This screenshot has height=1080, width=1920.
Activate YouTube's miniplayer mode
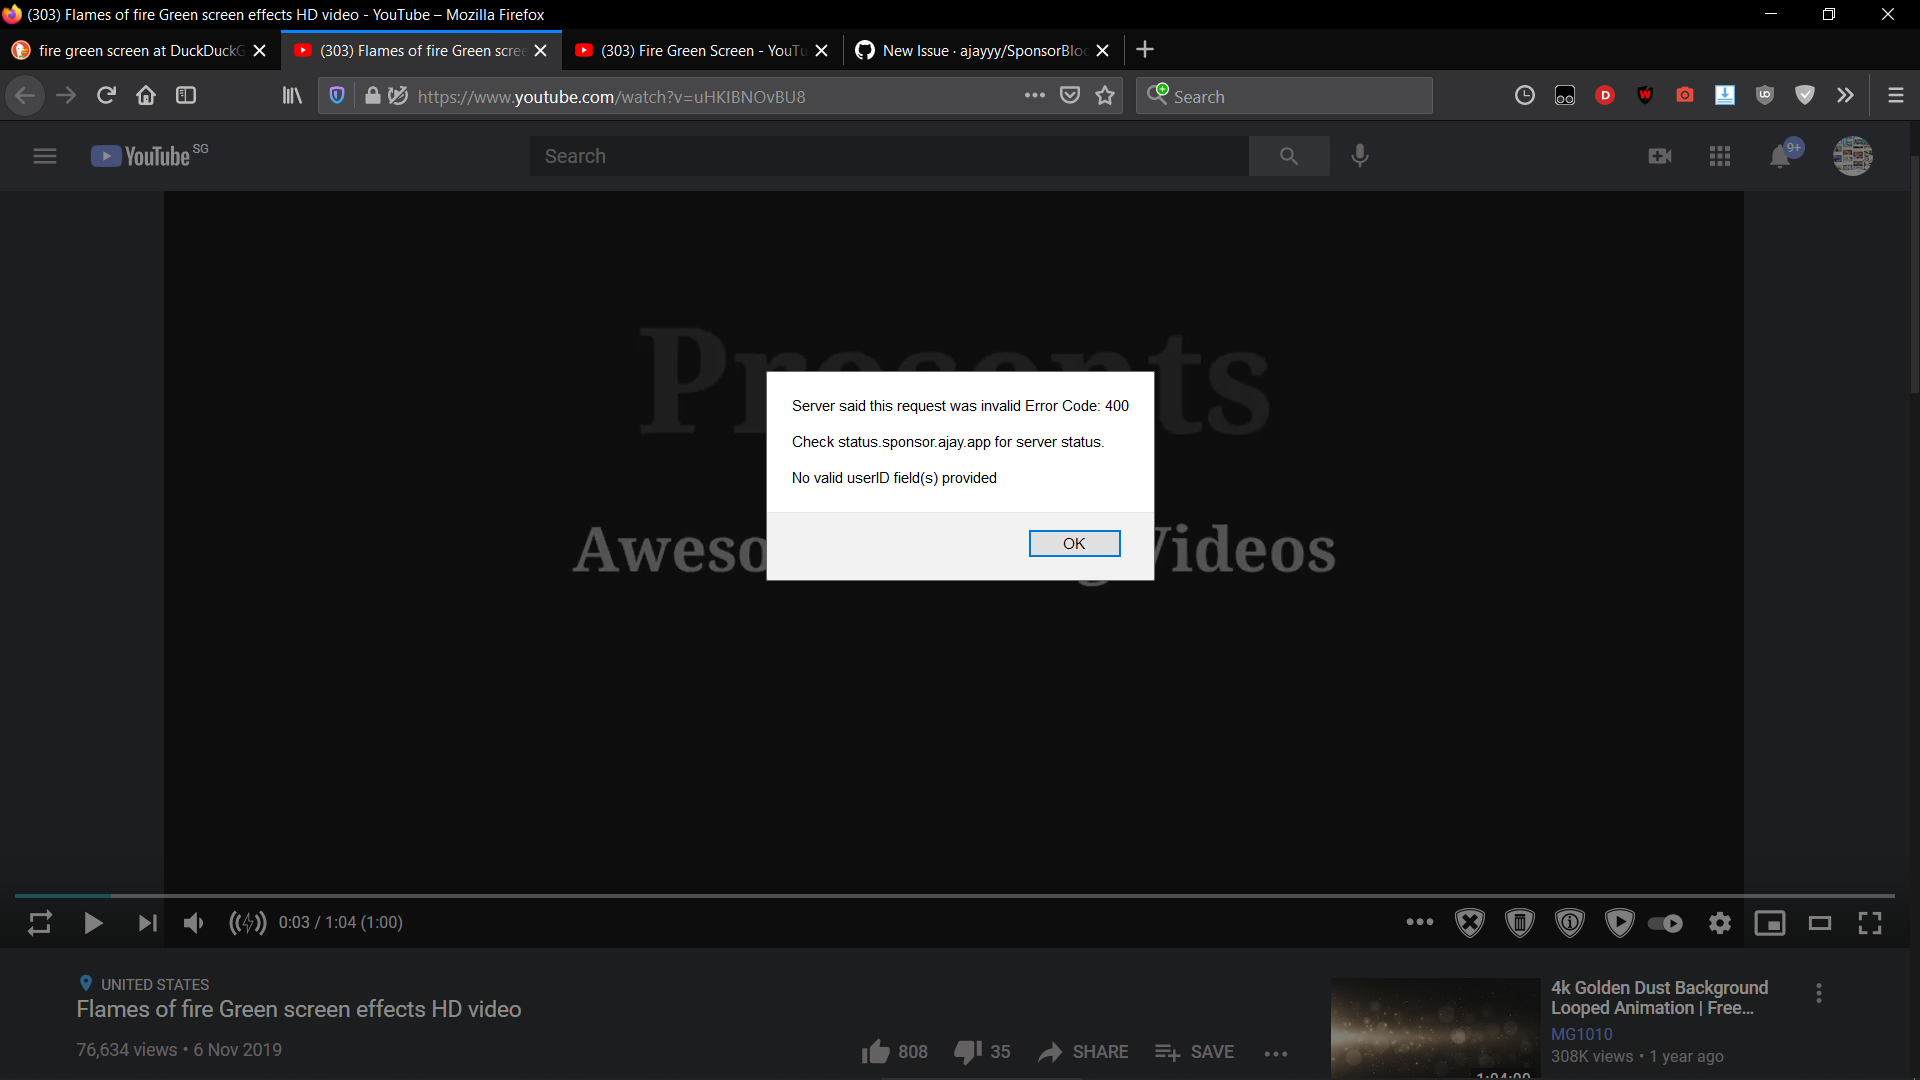[x=1770, y=923]
